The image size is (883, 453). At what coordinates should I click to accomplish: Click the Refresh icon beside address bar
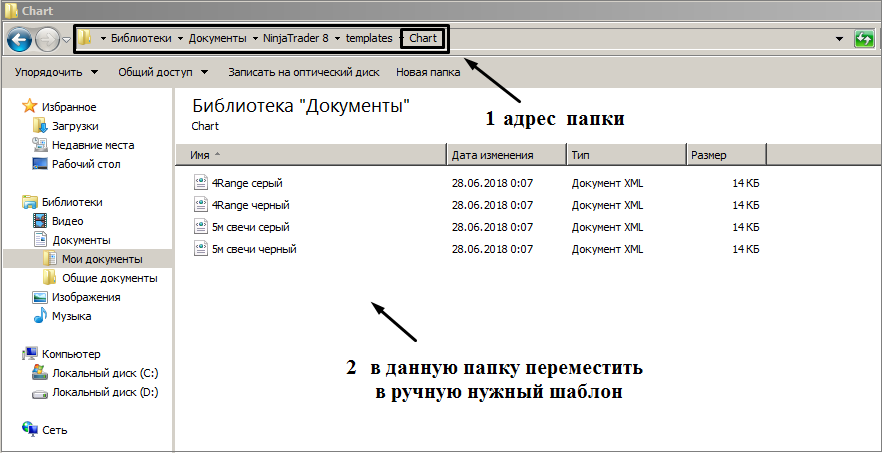(864, 39)
